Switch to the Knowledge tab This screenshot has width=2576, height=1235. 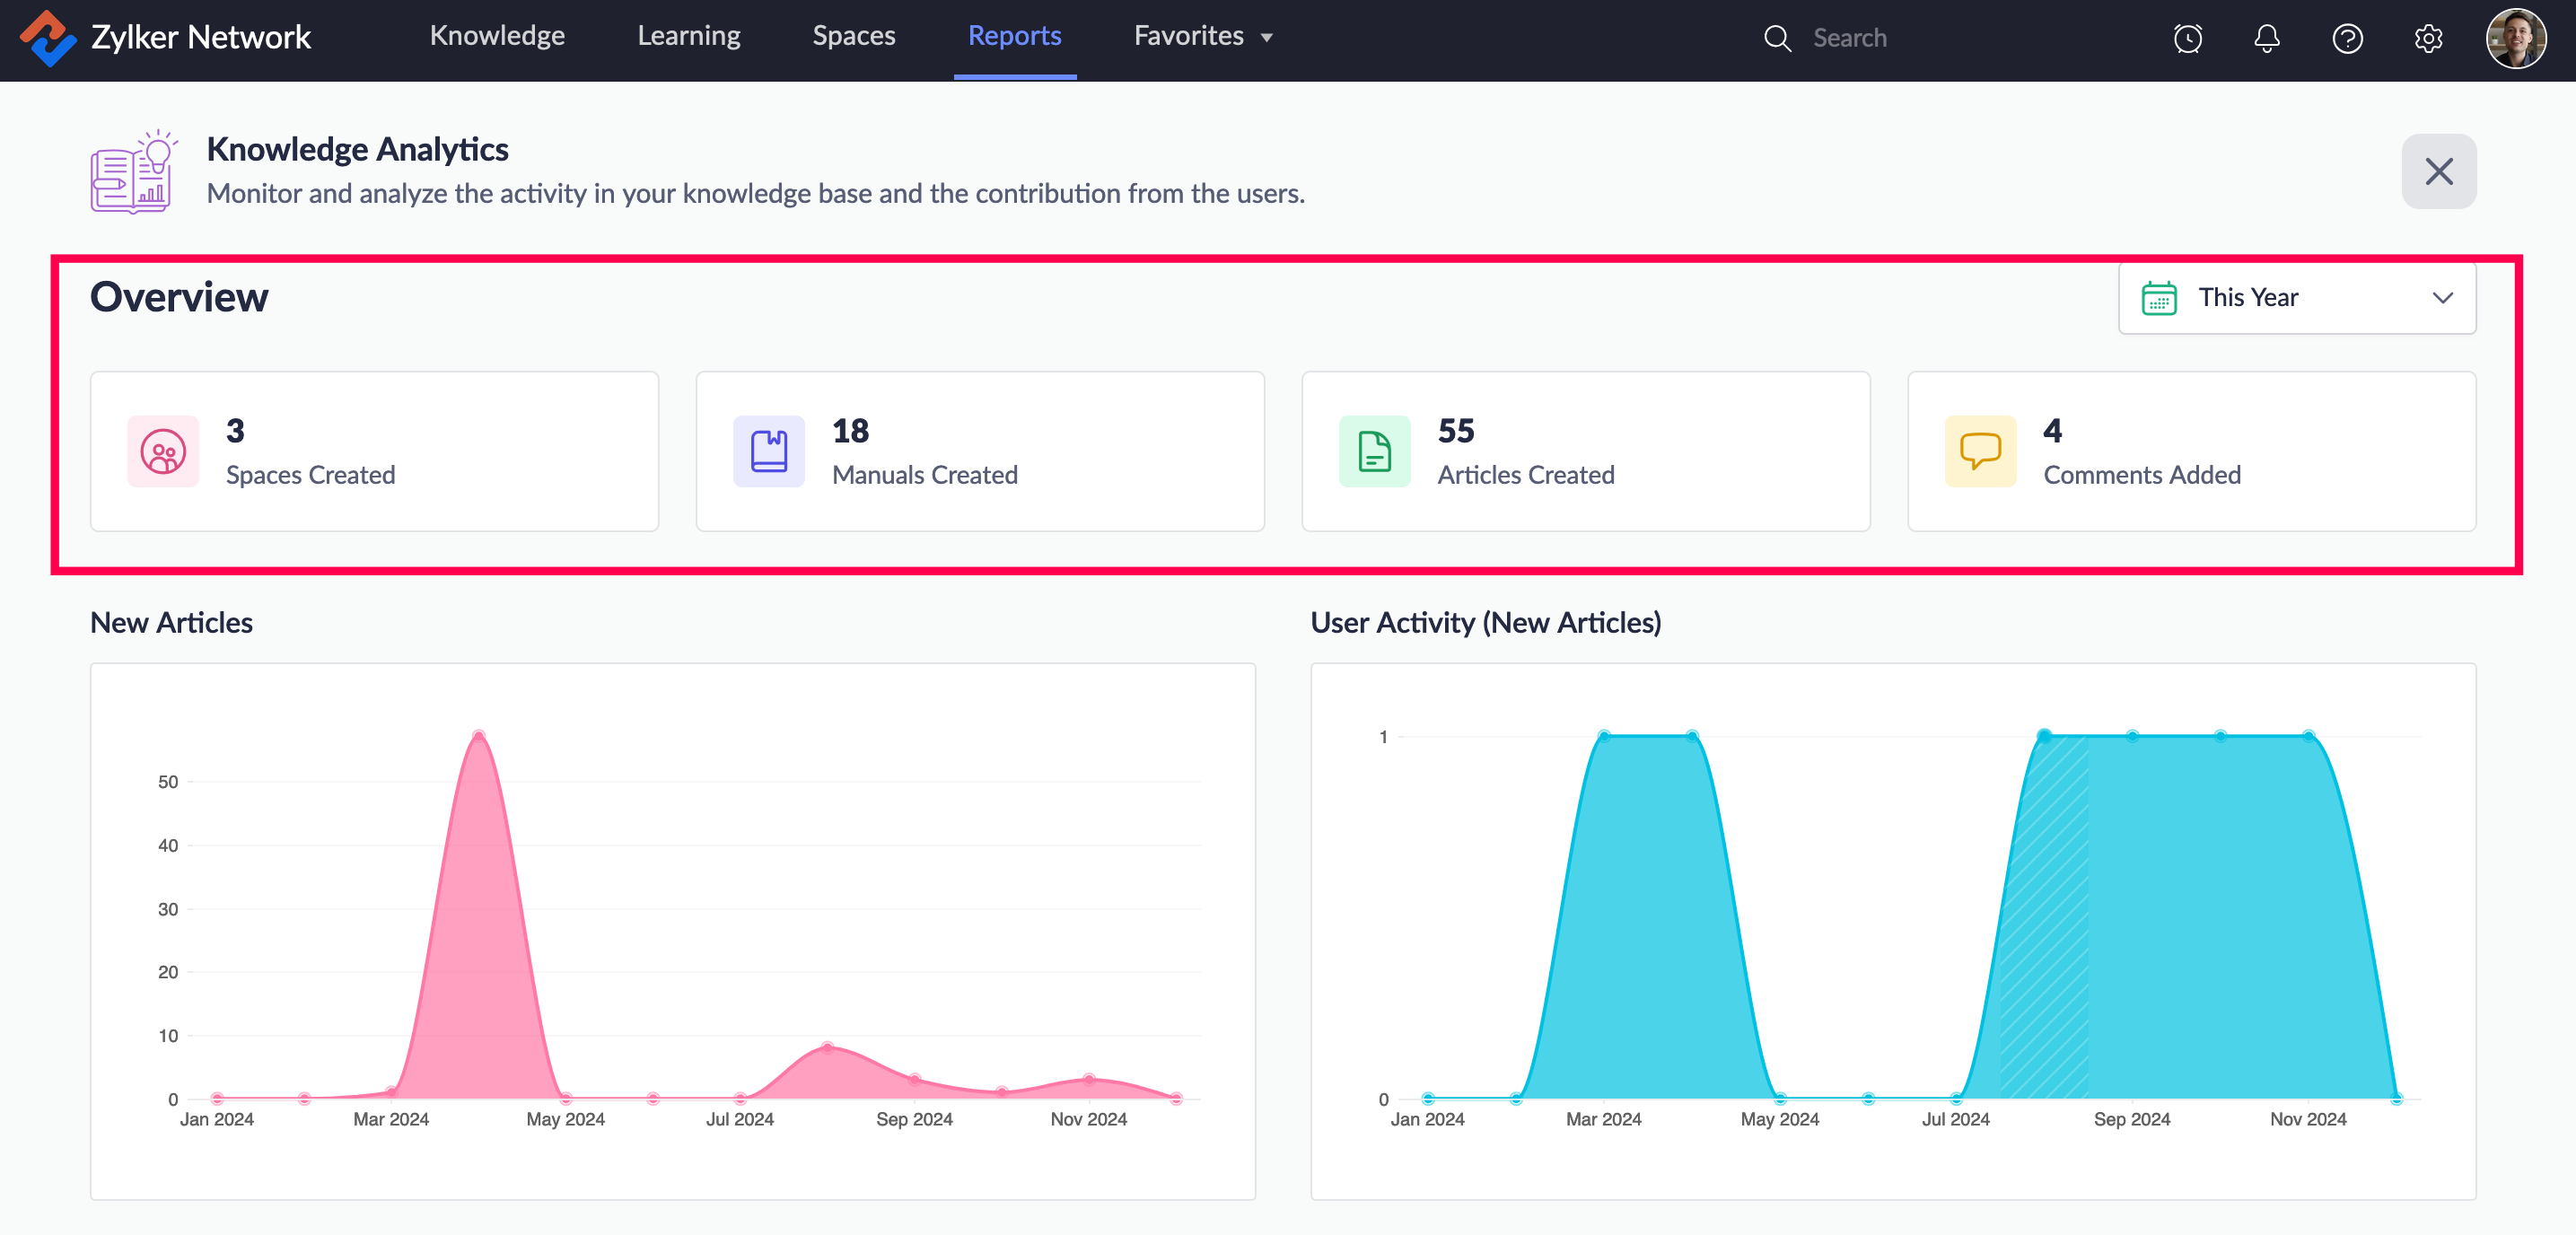(497, 37)
